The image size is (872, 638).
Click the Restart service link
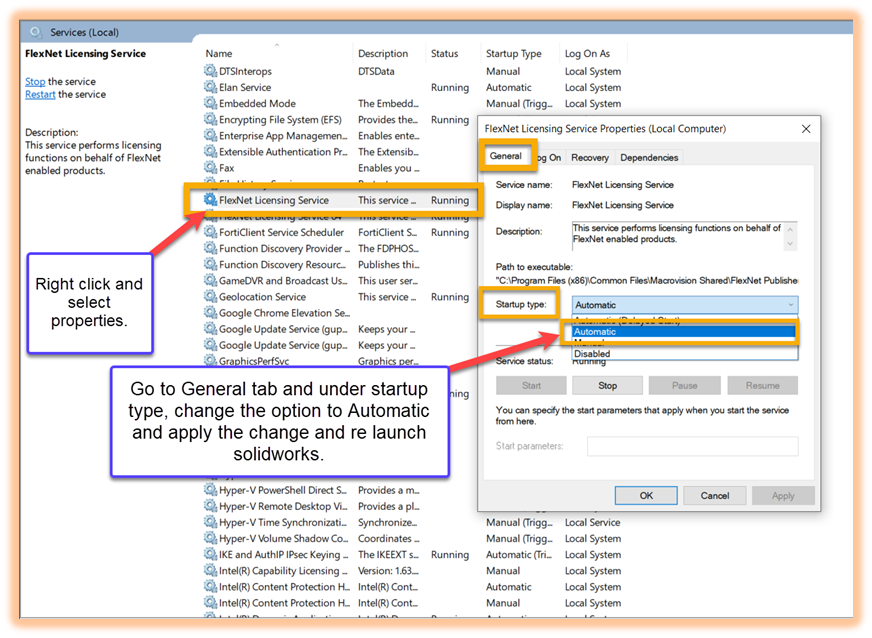click(40, 95)
